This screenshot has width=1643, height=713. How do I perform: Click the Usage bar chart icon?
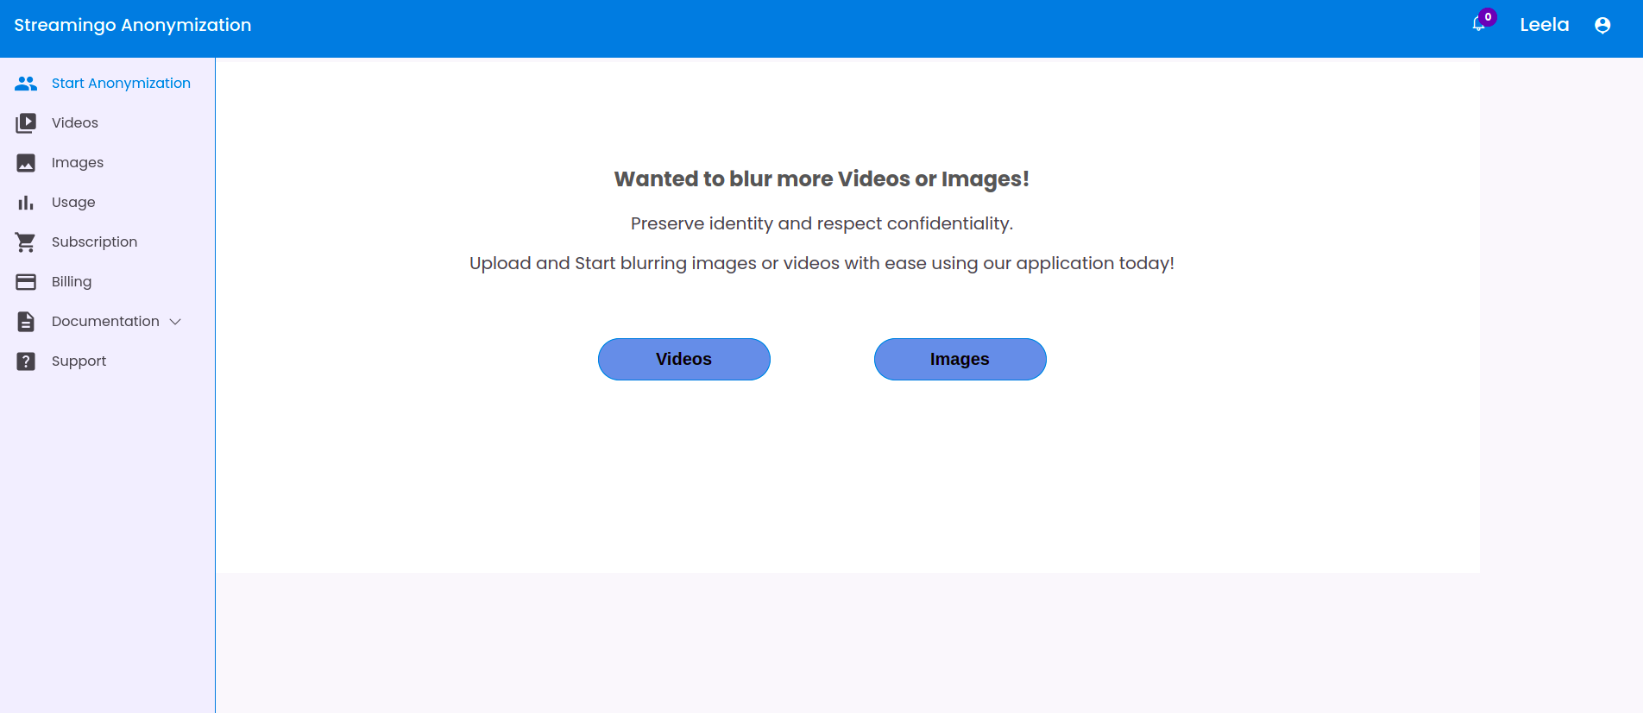(x=26, y=202)
